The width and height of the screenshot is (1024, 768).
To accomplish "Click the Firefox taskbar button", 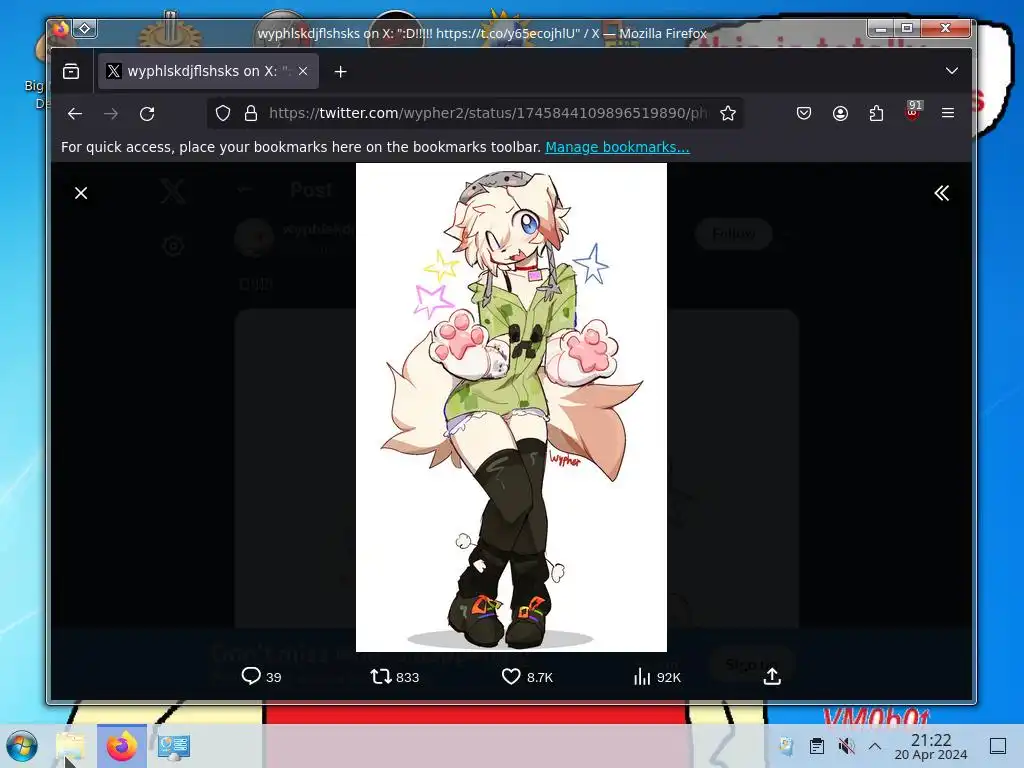I will pos(121,746).
